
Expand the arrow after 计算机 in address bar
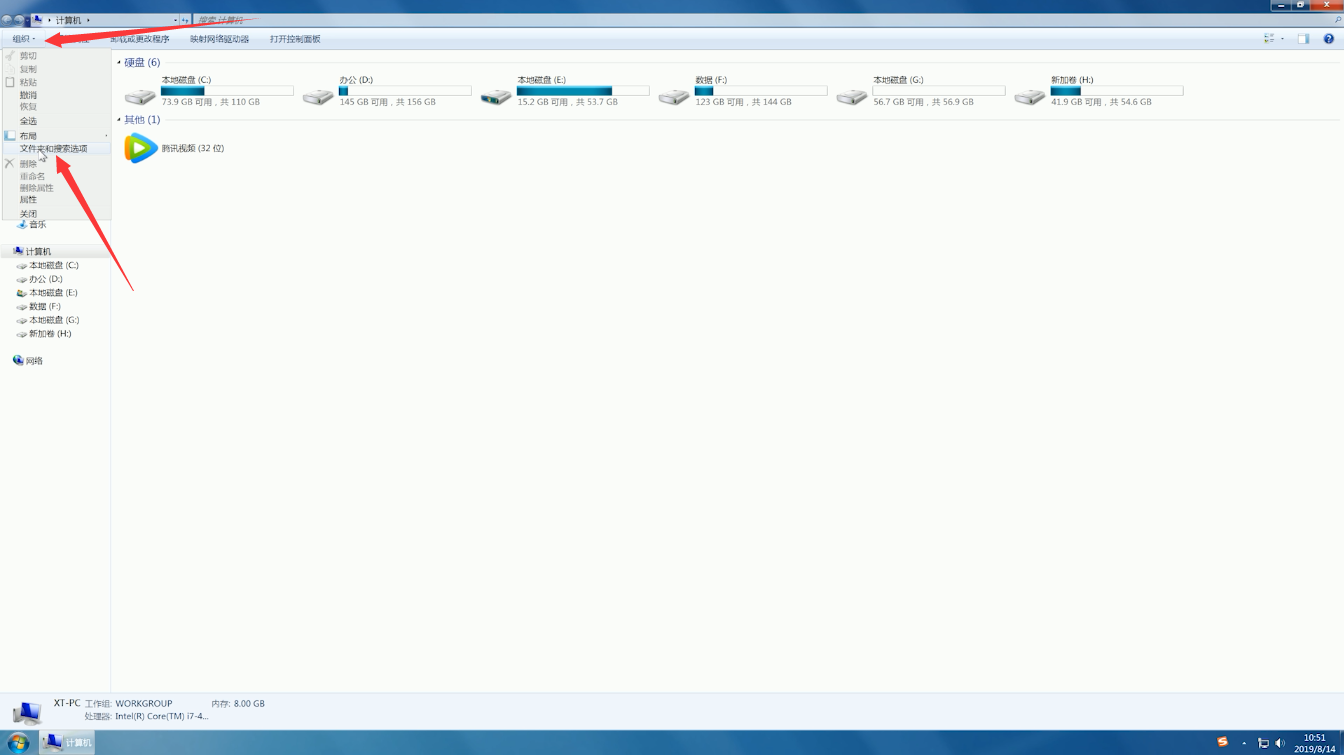88,20
